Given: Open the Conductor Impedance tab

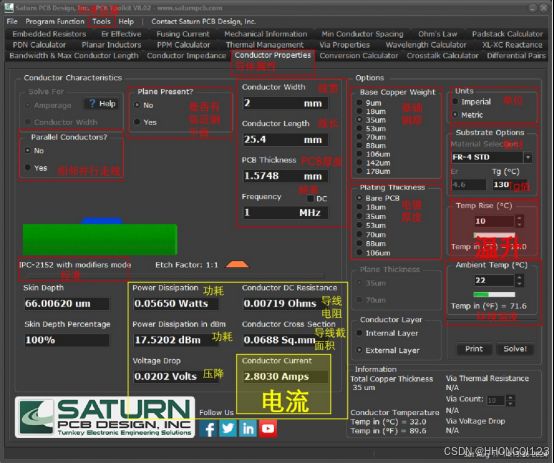Looking at the screenshot, I should [186, 55].
